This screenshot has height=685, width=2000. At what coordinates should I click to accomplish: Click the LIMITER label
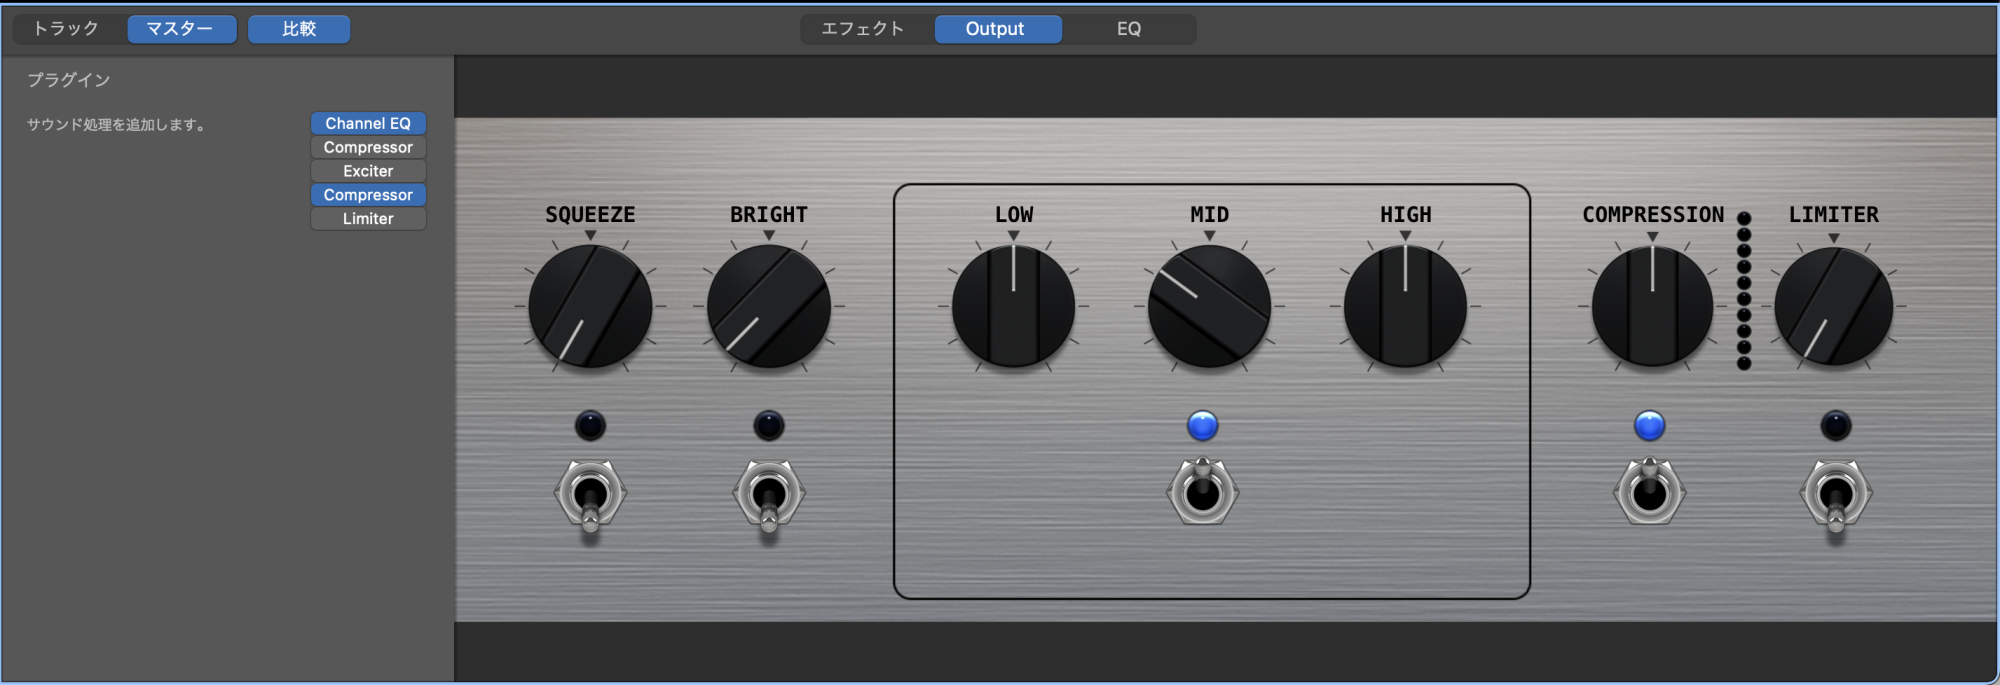1834,215
